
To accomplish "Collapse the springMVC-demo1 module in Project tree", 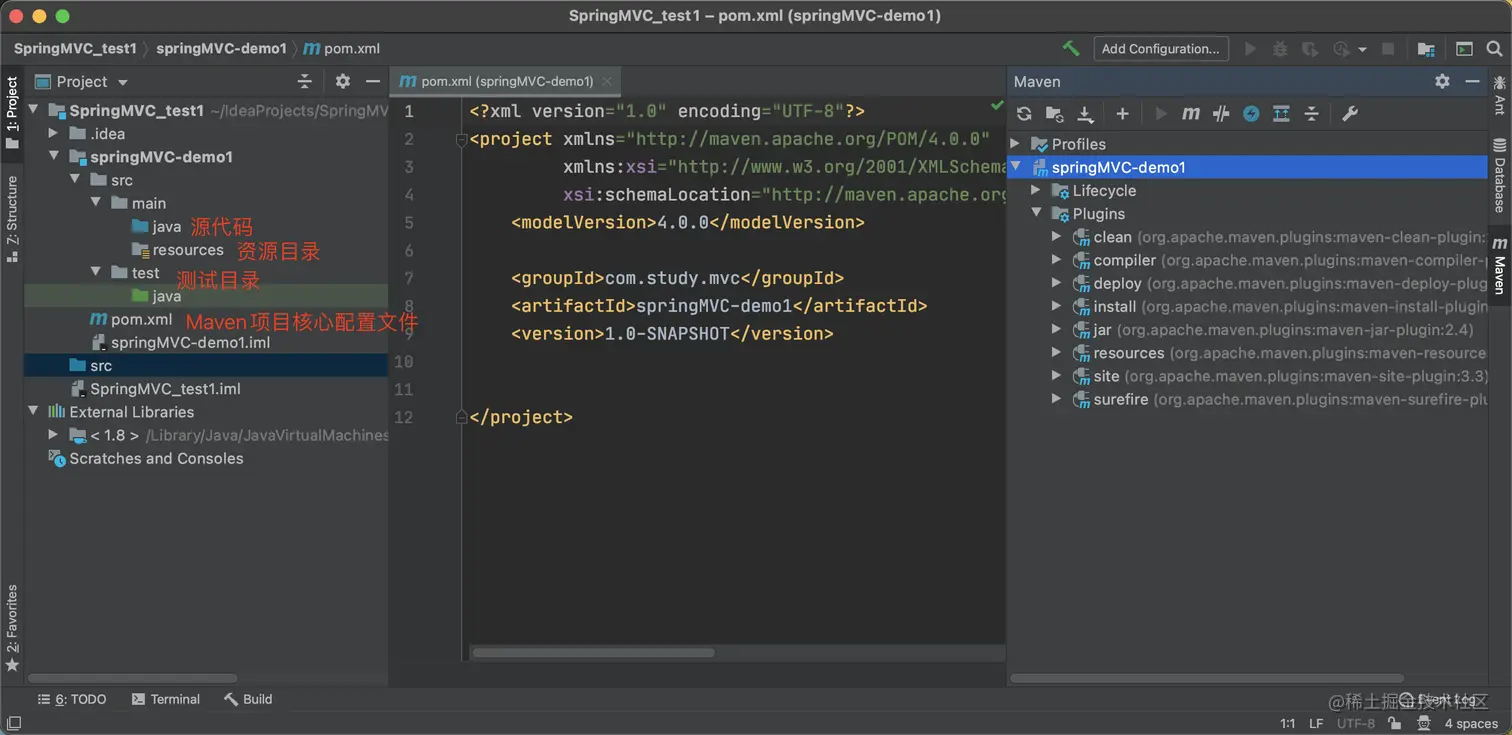I will pyautogui.click(x=54, y=157).
